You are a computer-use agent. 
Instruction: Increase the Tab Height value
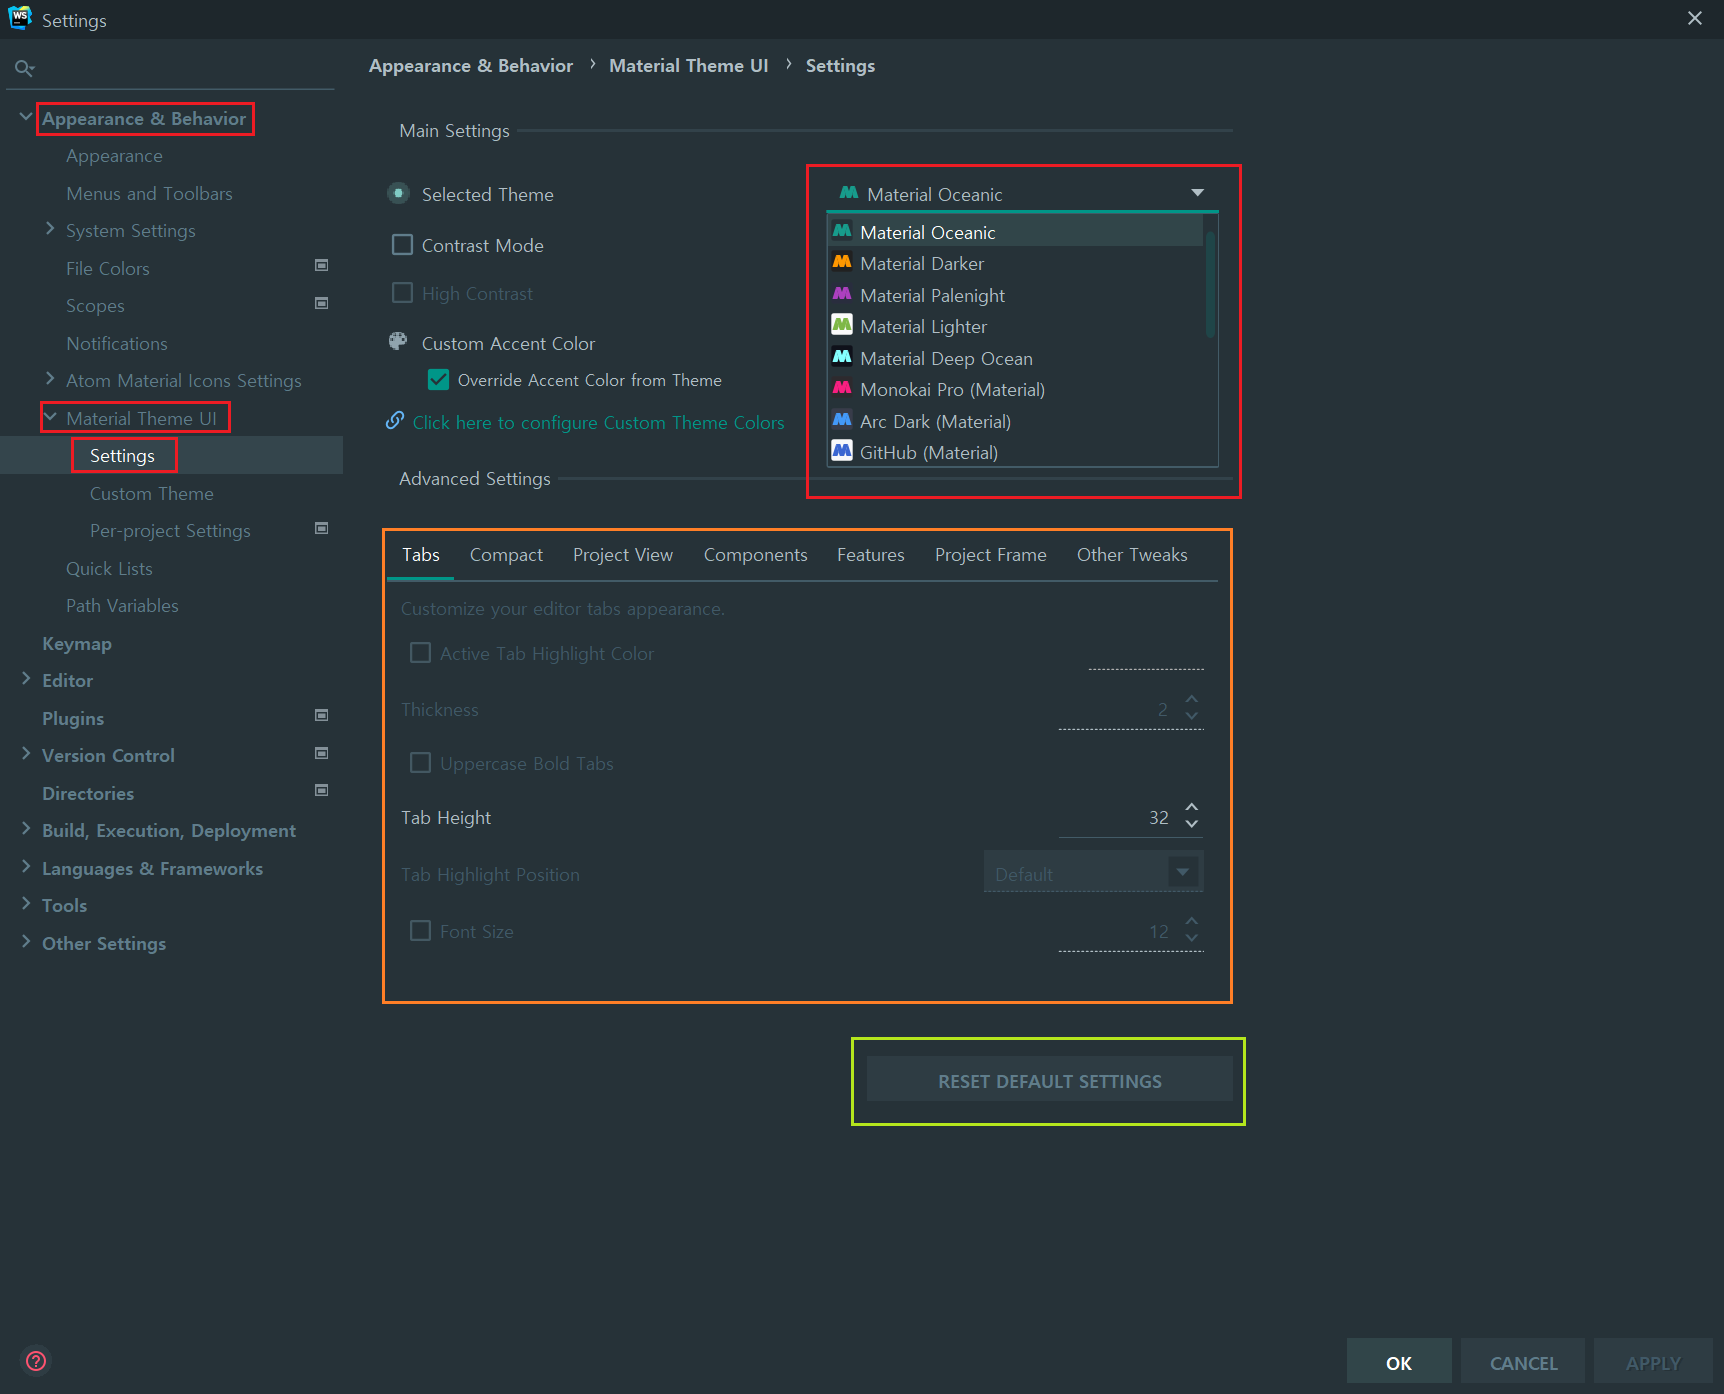coord(1191,807)
